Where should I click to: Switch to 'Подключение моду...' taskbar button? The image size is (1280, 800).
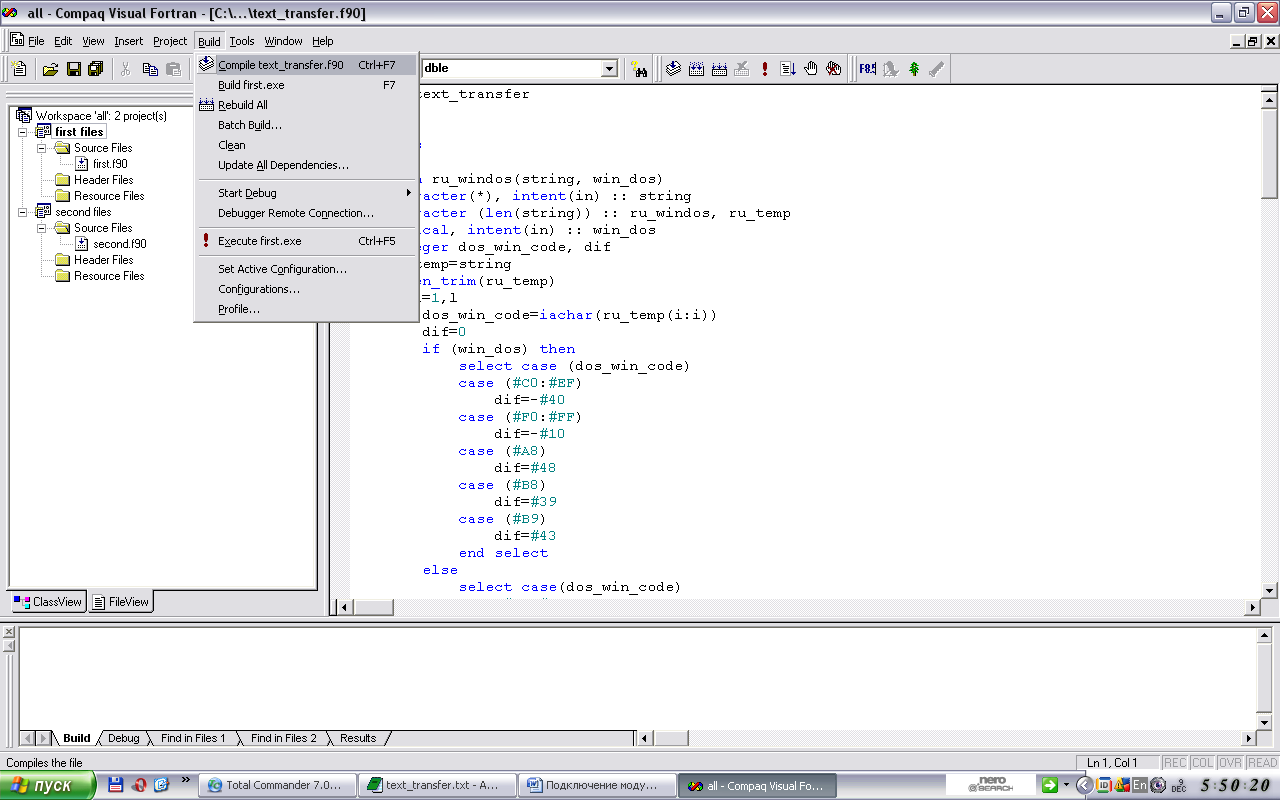click(x=598, y=785)
